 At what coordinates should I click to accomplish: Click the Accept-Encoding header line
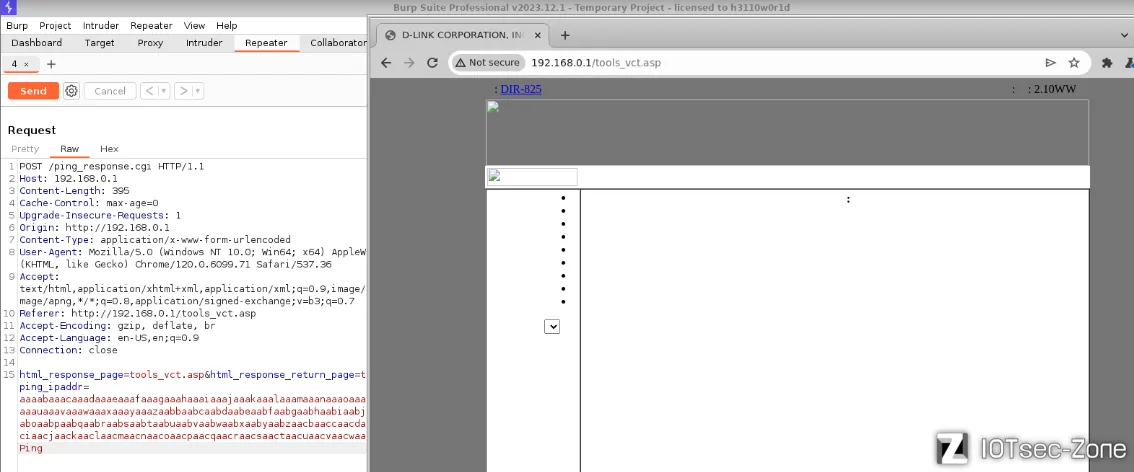117,326
